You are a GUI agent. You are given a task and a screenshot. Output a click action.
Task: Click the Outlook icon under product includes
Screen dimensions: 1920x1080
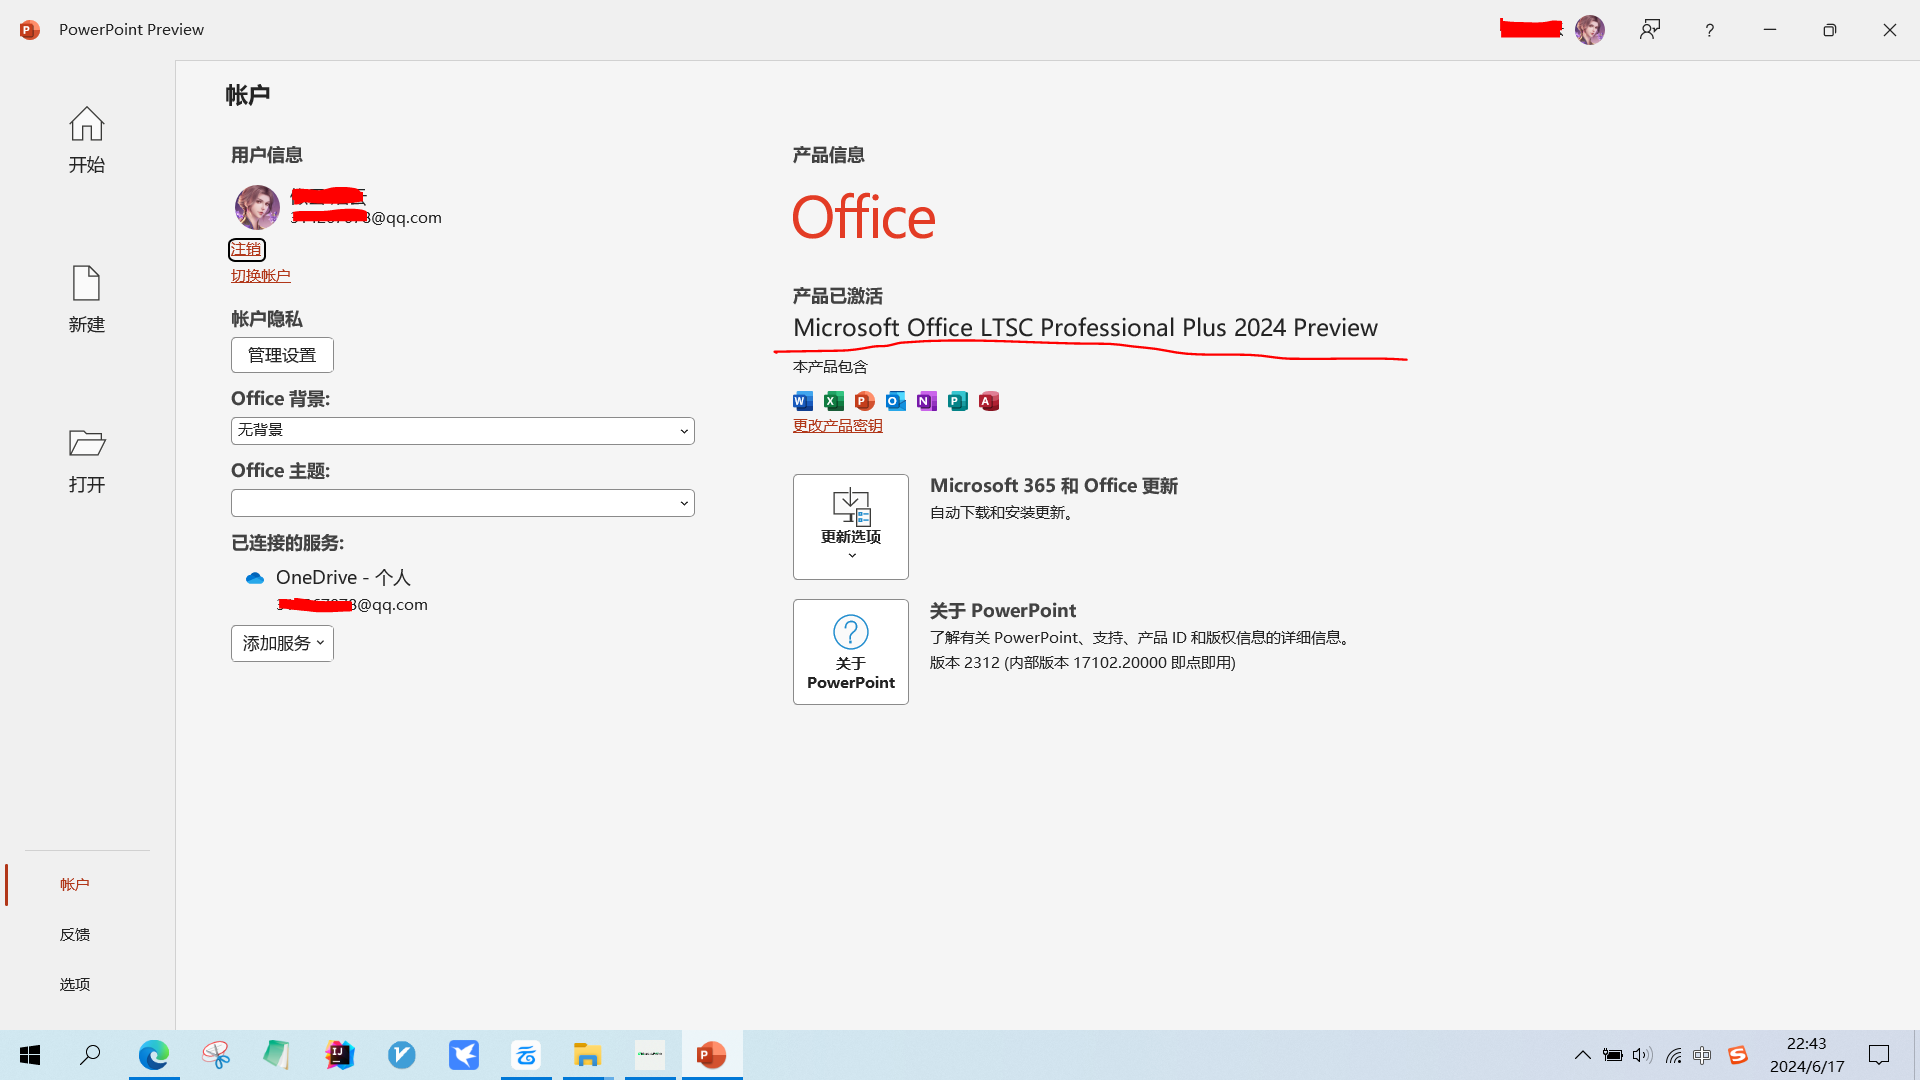point(896,401)
